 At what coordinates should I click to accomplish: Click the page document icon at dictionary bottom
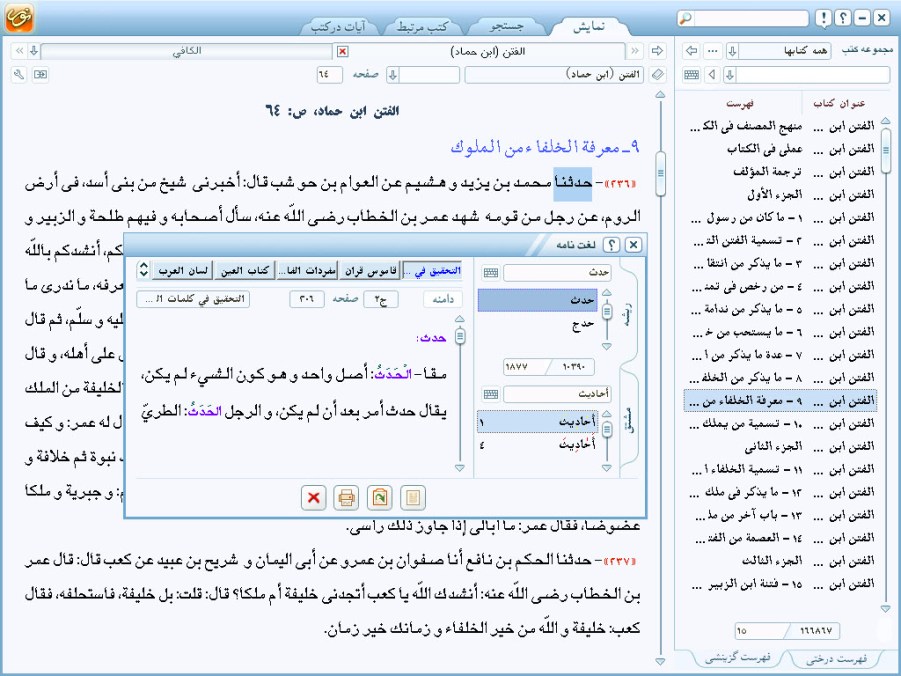413,498
